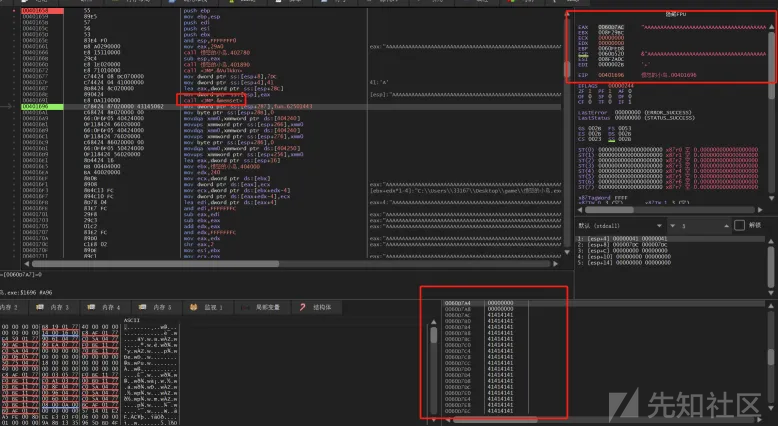Select the sub esp,eax instruction
Screen dimensions: 778x426
201,59
